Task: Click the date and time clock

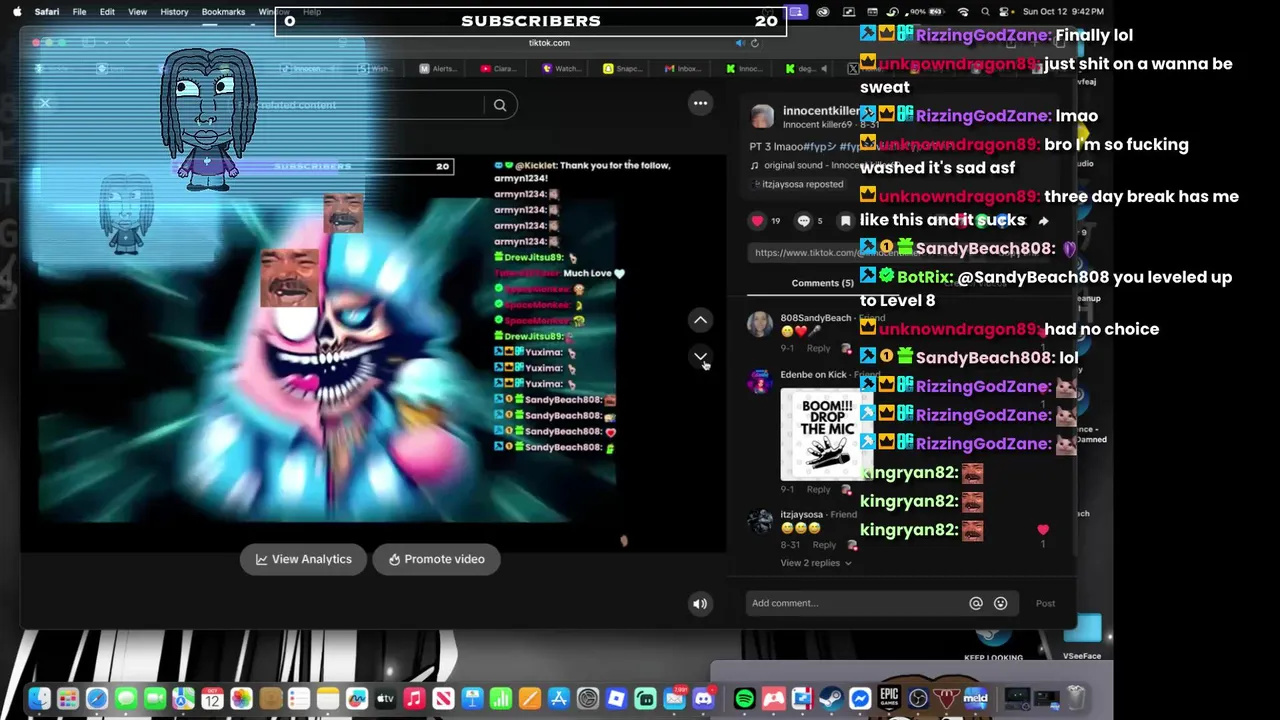Action: 1061,12
